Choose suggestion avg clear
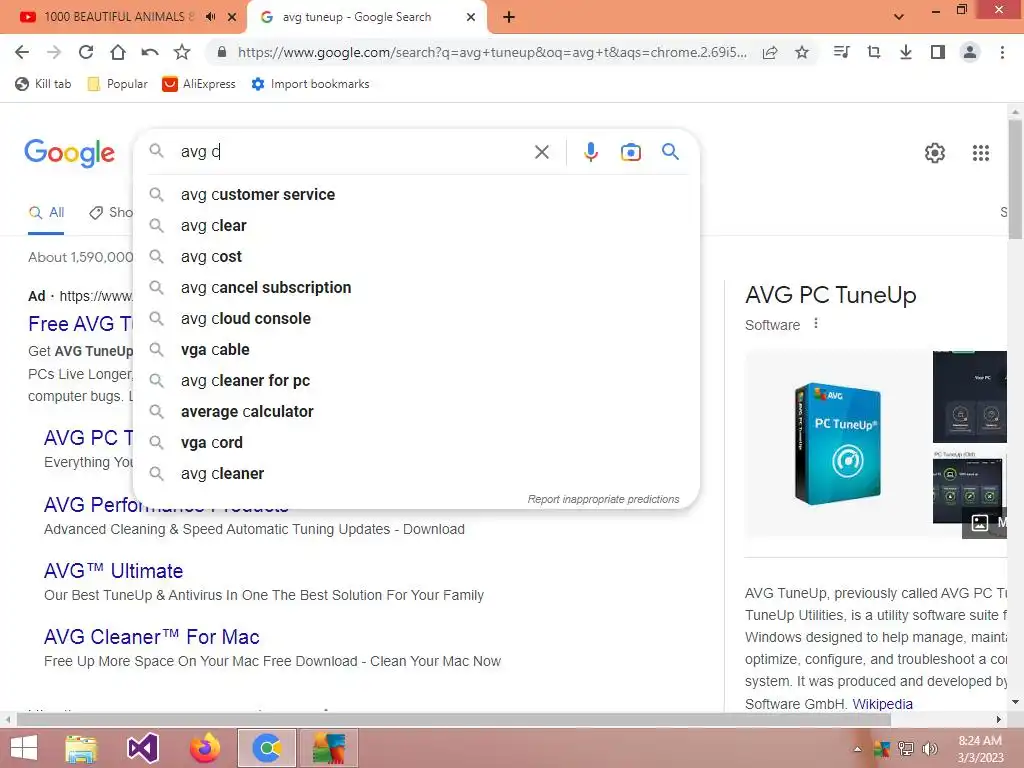Viewport: 1024px width, 768px height. pyautogui.click(x=416, y=225)
